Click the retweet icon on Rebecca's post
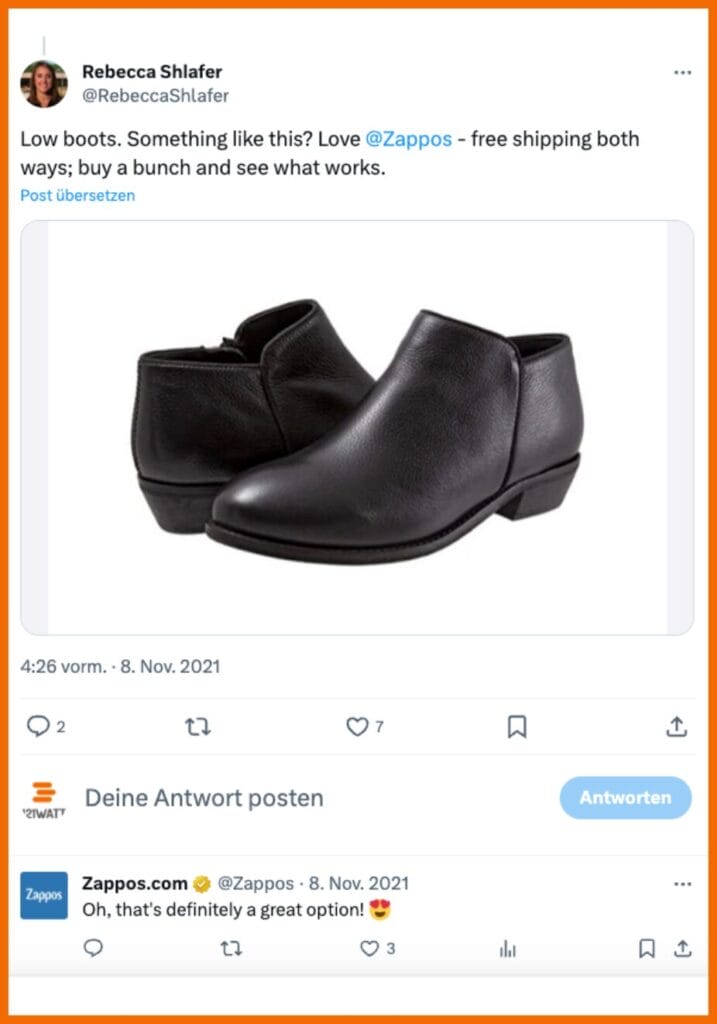 (198, 727)
